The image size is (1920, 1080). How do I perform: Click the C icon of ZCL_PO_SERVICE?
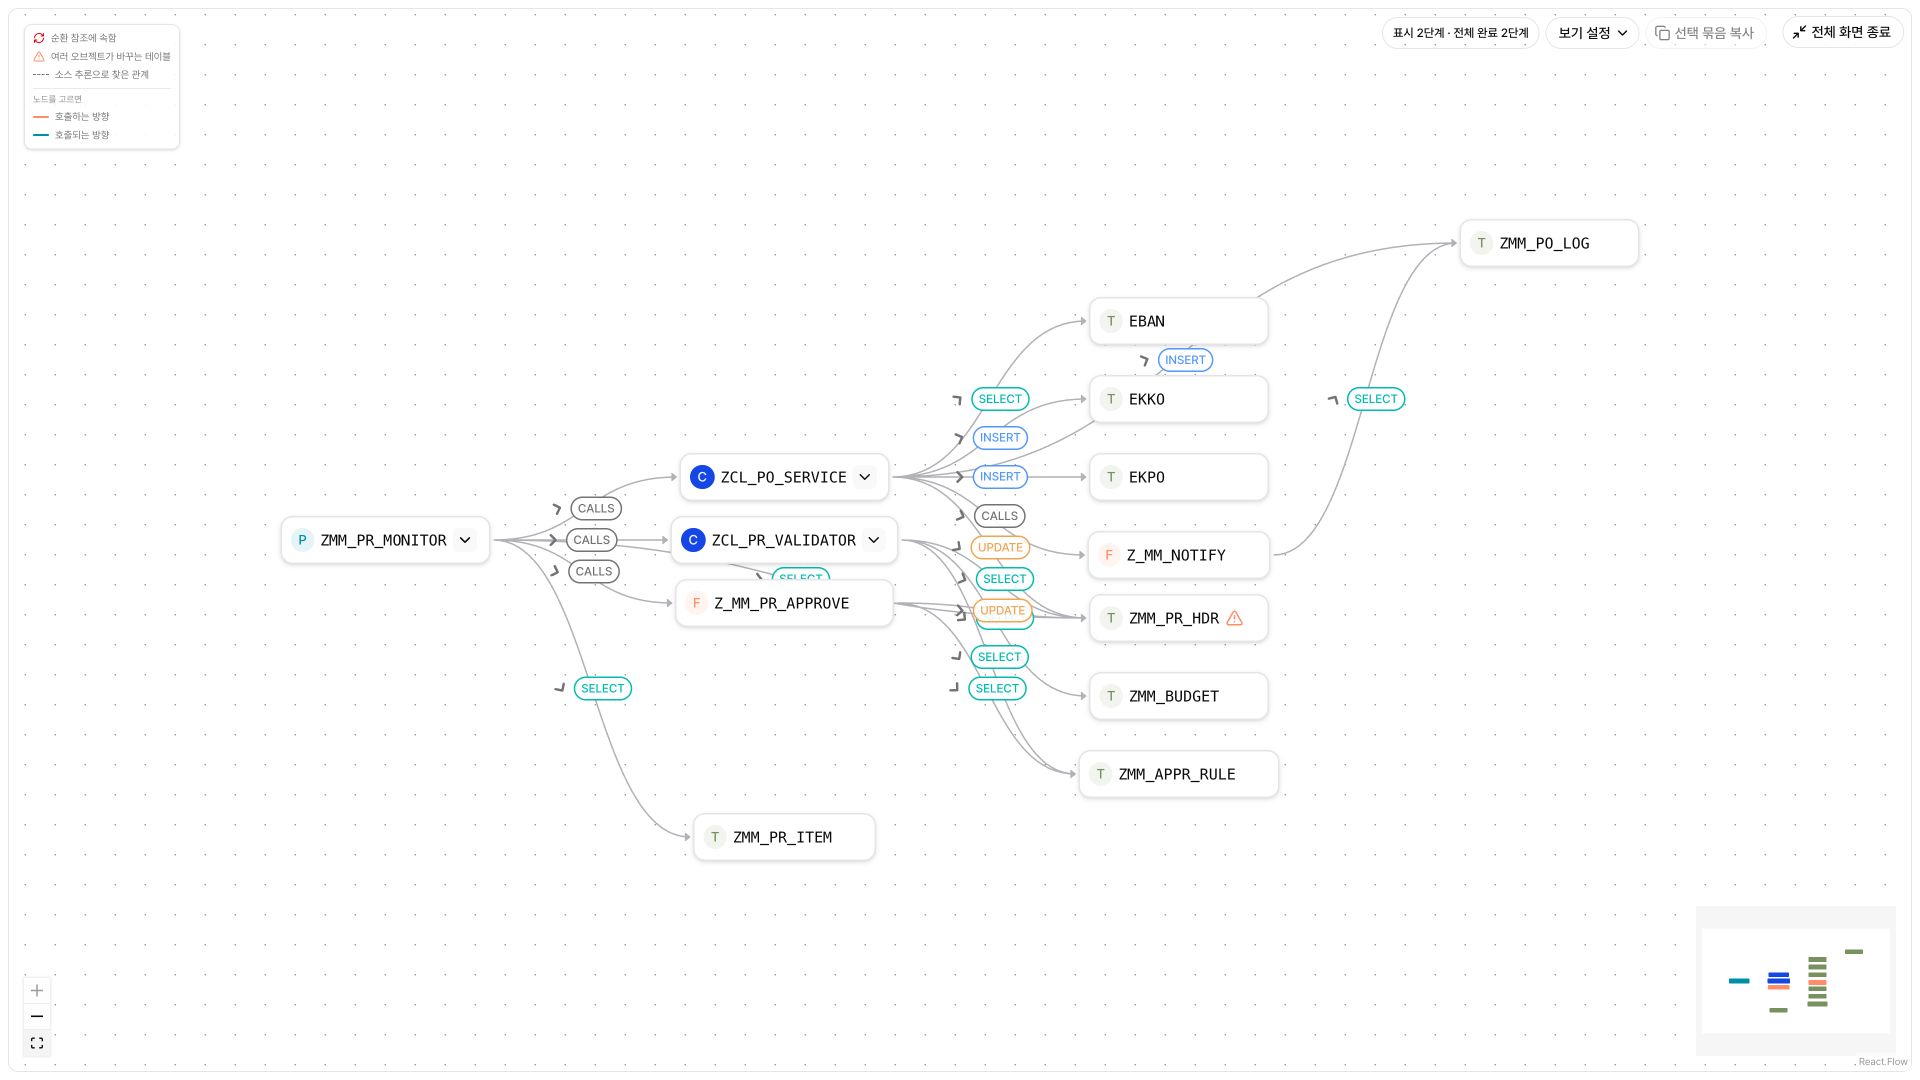702,477
